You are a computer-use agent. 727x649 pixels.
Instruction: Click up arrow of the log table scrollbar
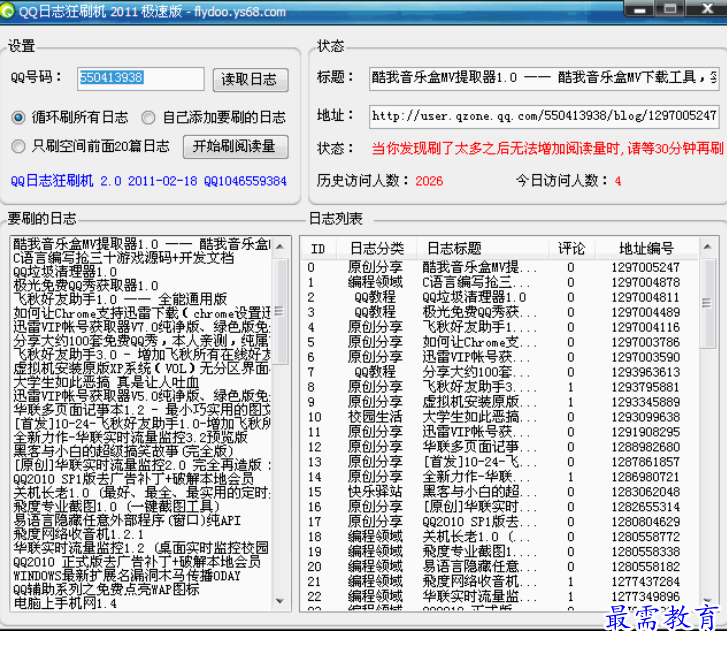[707, 247]
